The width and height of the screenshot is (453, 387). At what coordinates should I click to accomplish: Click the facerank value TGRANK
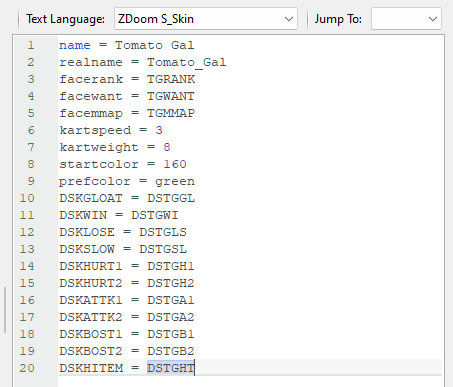click(171, 79)
